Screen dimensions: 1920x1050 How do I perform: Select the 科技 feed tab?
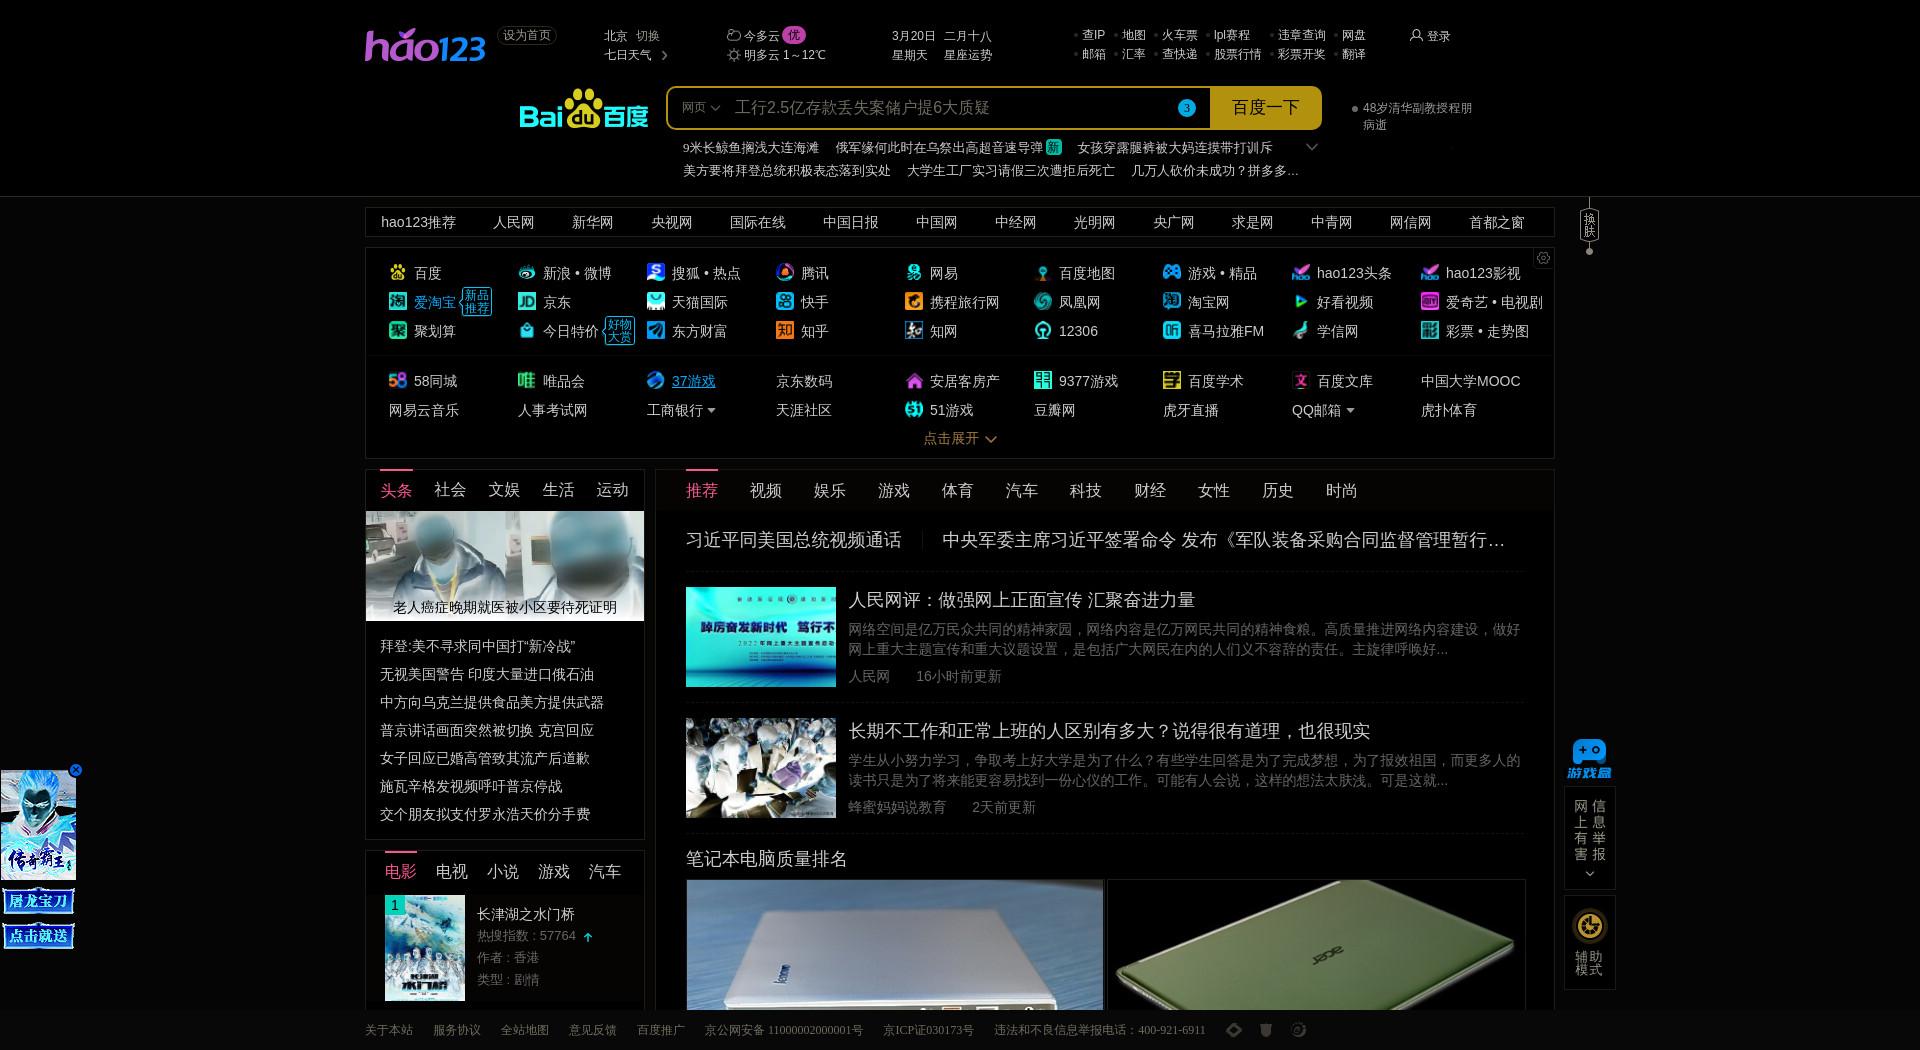coord(1086,490)
